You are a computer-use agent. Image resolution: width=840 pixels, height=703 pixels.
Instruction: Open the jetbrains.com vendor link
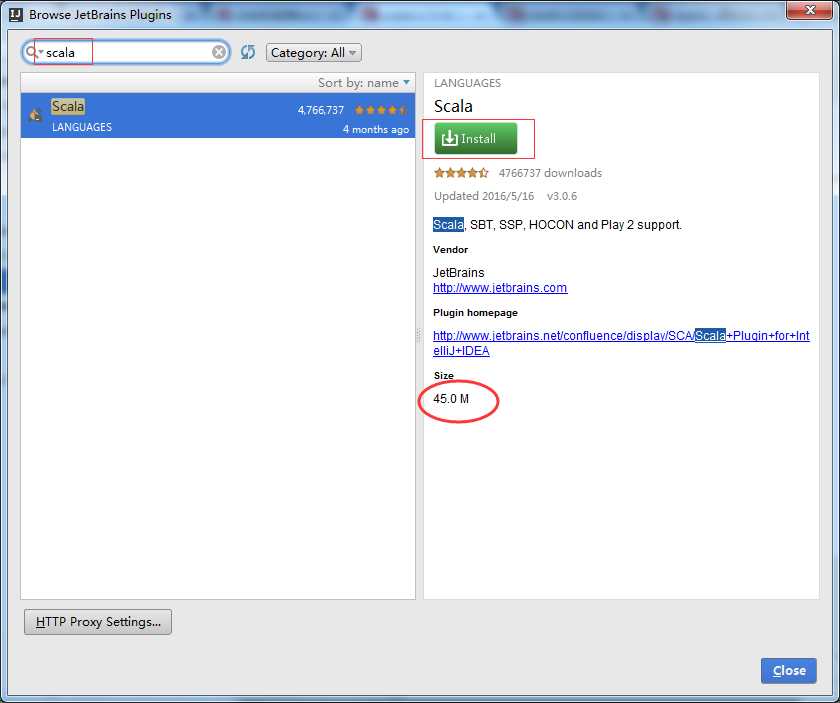(x=500, y=288)
